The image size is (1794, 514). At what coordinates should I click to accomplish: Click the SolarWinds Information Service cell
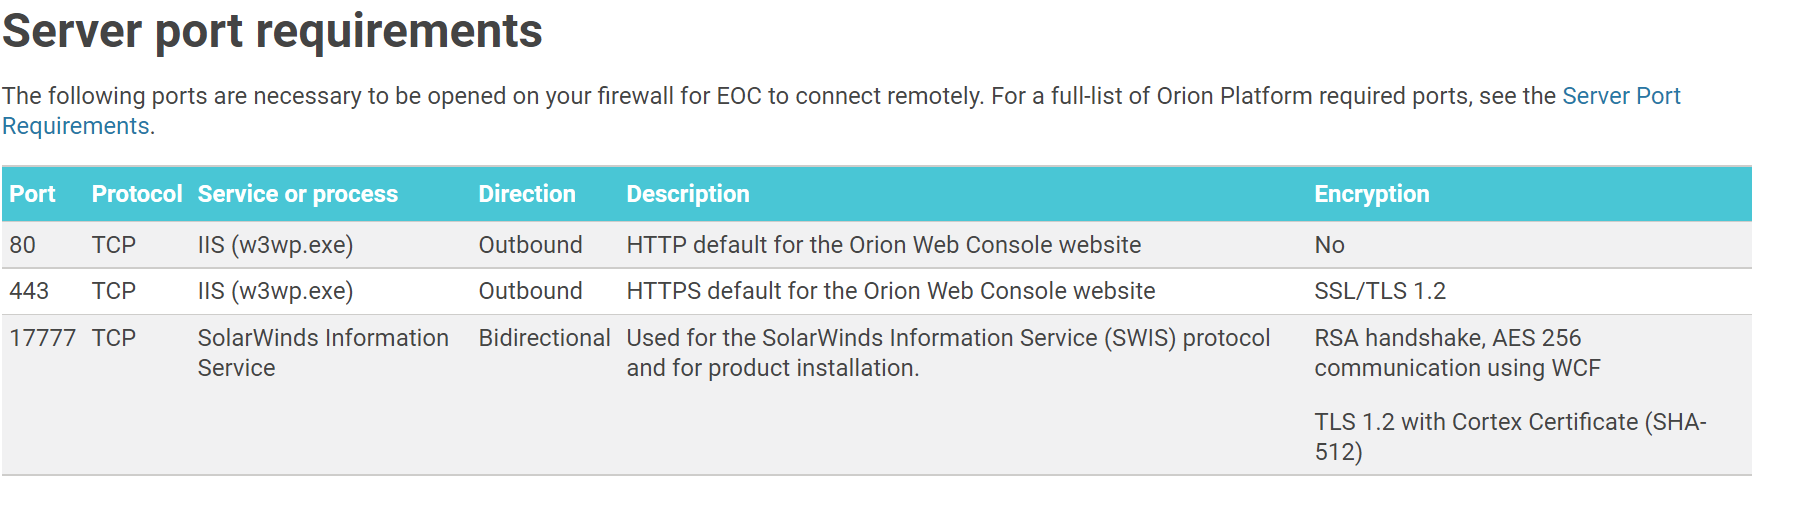point(323,353)
